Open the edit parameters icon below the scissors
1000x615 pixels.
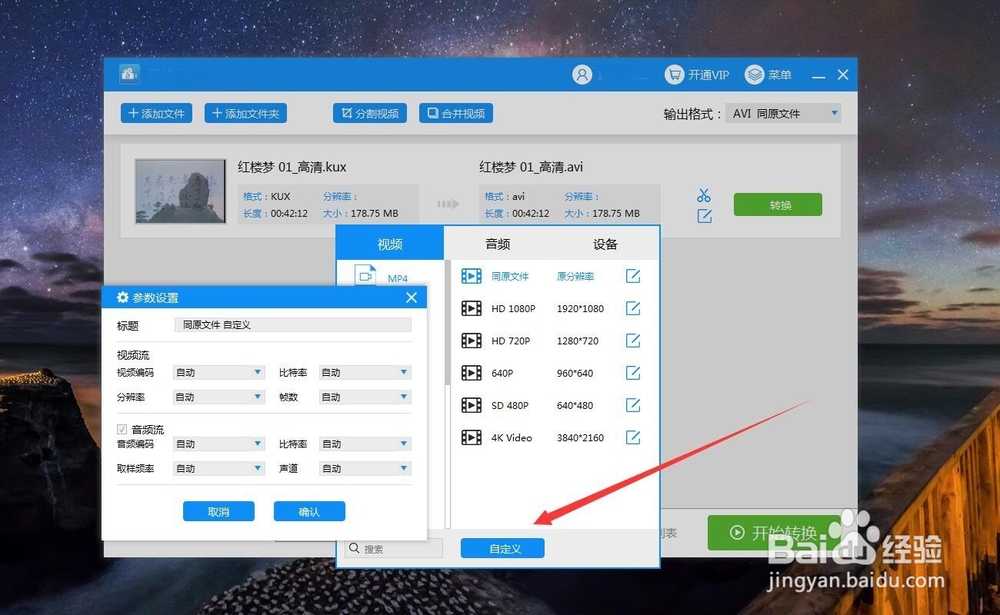703,214
